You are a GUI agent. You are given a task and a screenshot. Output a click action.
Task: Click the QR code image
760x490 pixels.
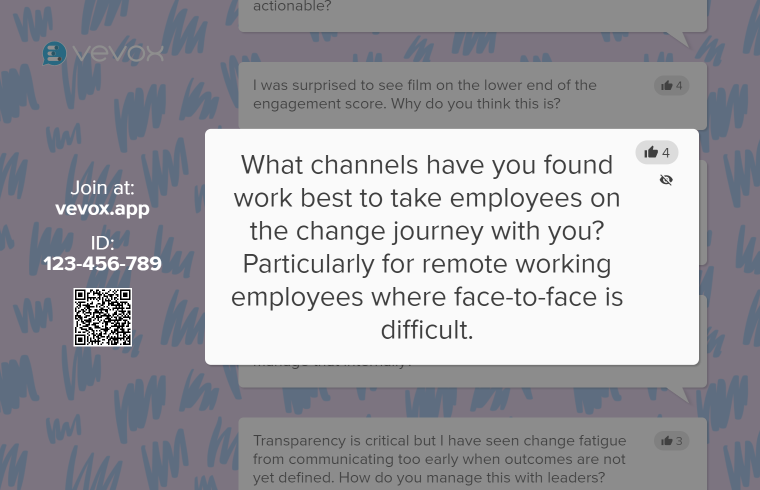click(102, 317)
